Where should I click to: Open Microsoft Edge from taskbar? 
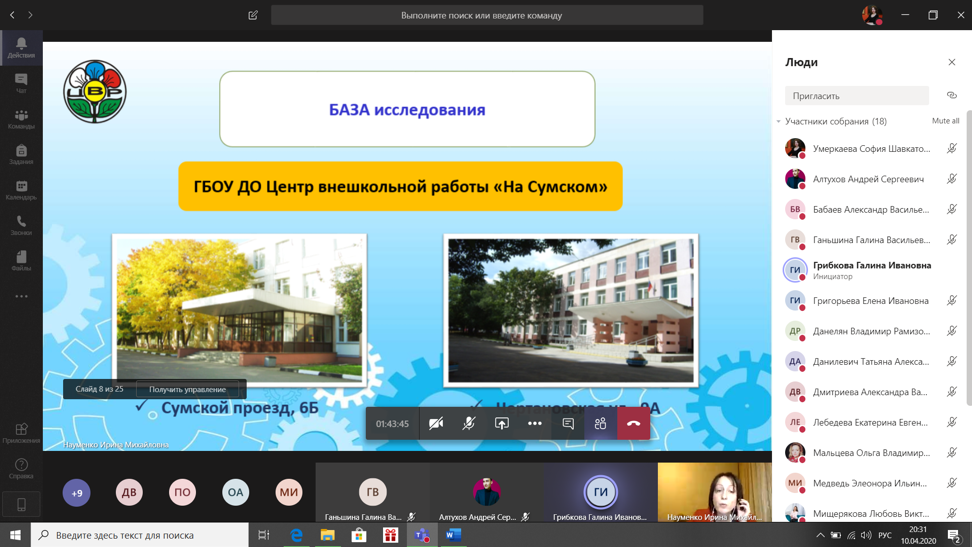click(296, 535)
